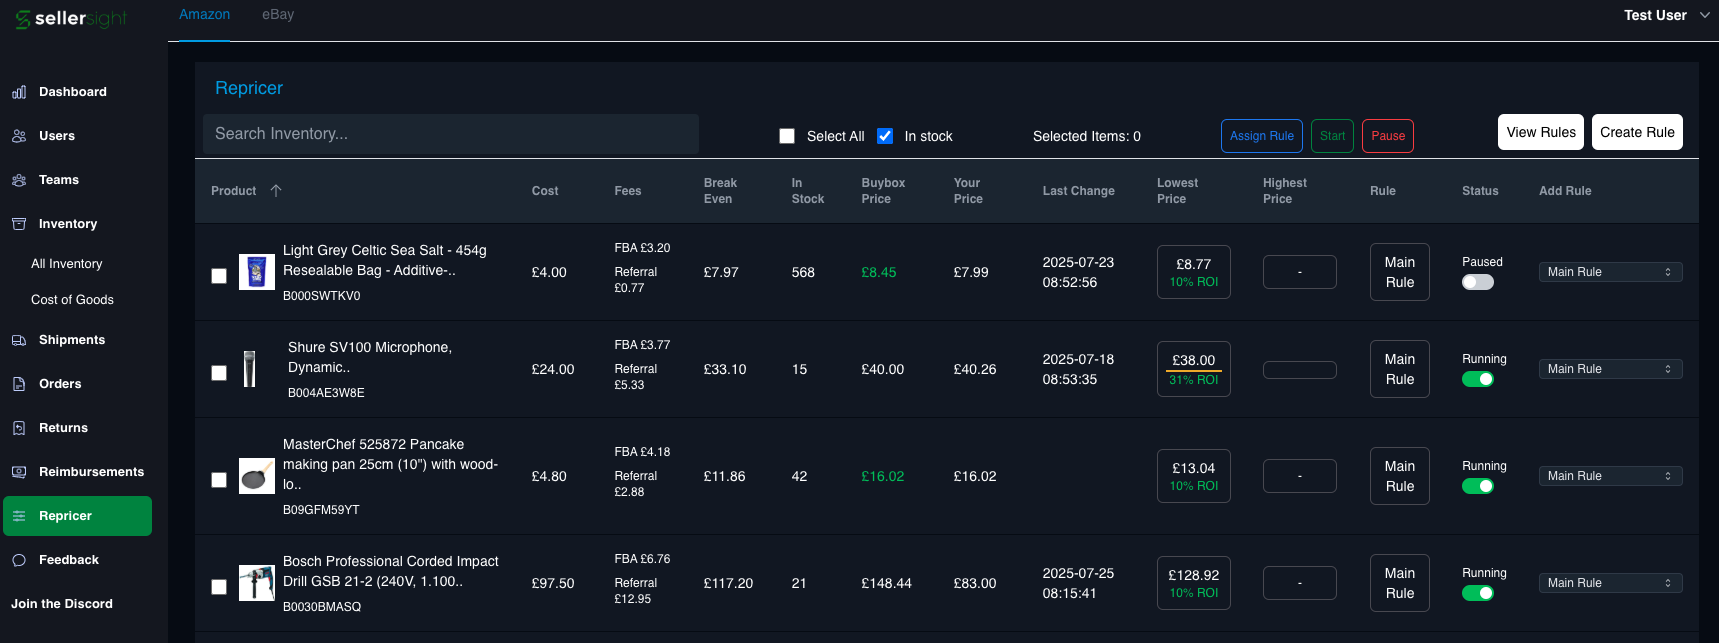Check the Select All checkbox
Image resolution: width=1719 pixels, height=643 pixels.
[x=787, y=136]
